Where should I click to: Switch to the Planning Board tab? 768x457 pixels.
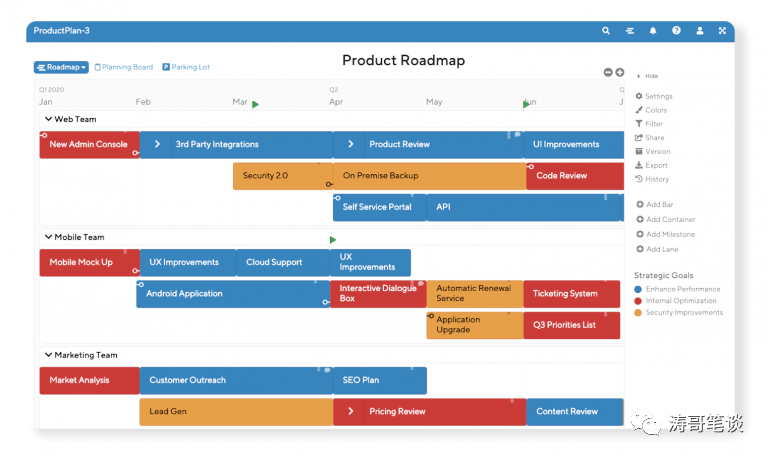tap(124, 67)
